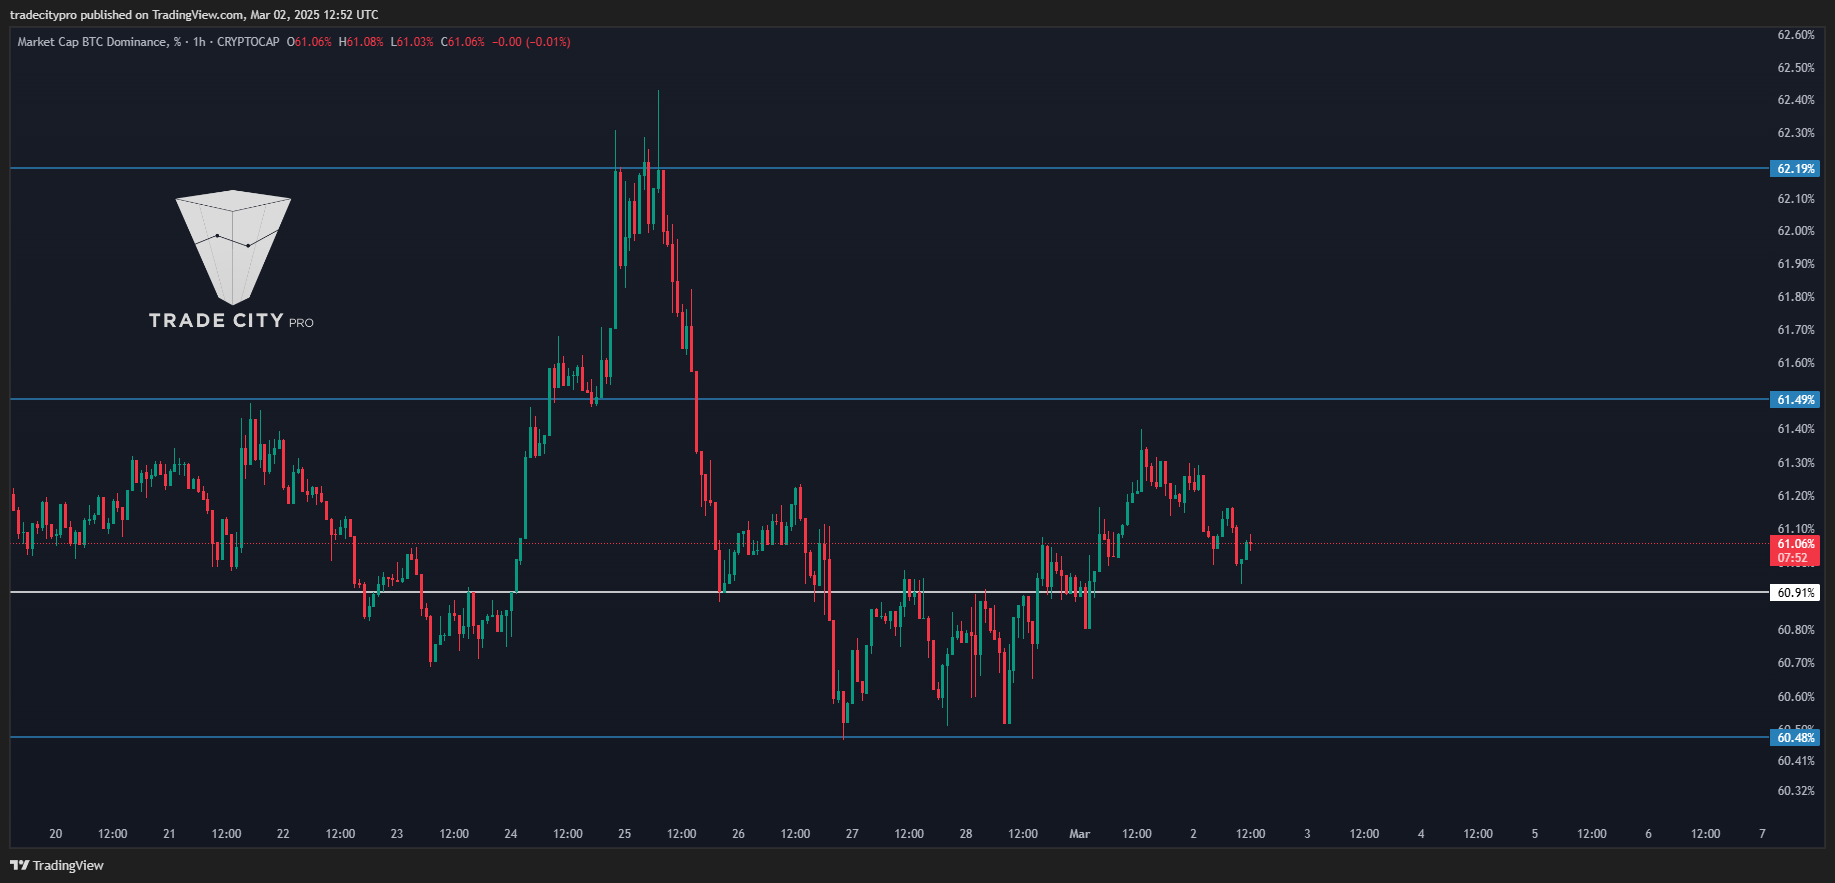
Task: Click the high value H61.08%
Action: pos(361,42)
